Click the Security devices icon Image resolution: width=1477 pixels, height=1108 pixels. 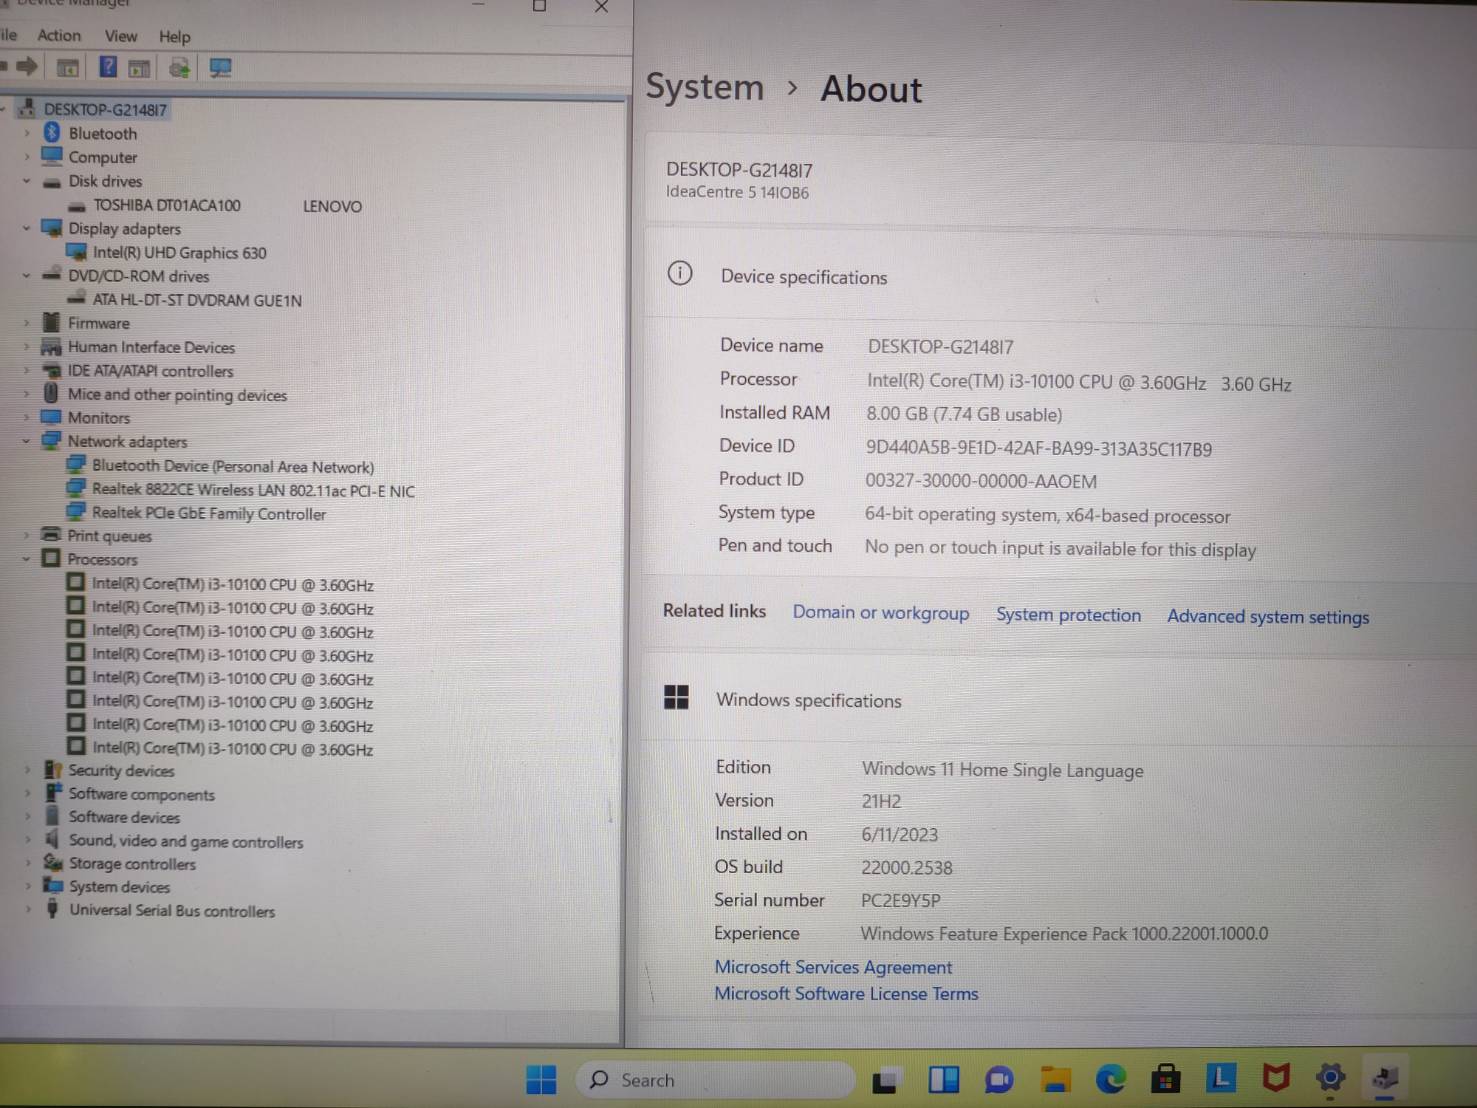(53, 770)
